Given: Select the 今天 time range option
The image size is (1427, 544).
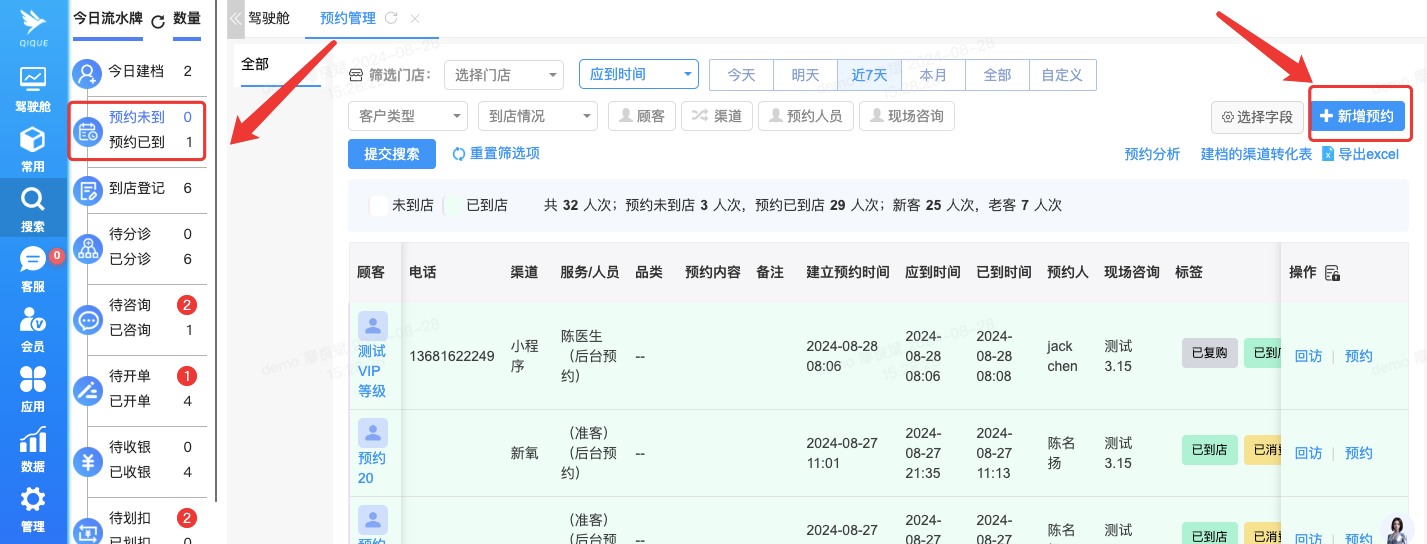Looking at the screenshot, I should [x=741, y=75].
